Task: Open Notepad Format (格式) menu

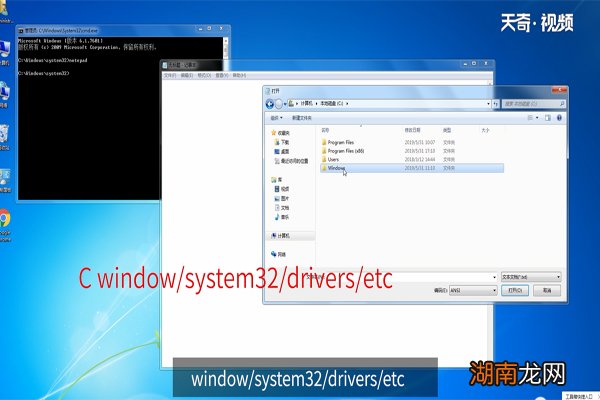Action: click(204, 75)
